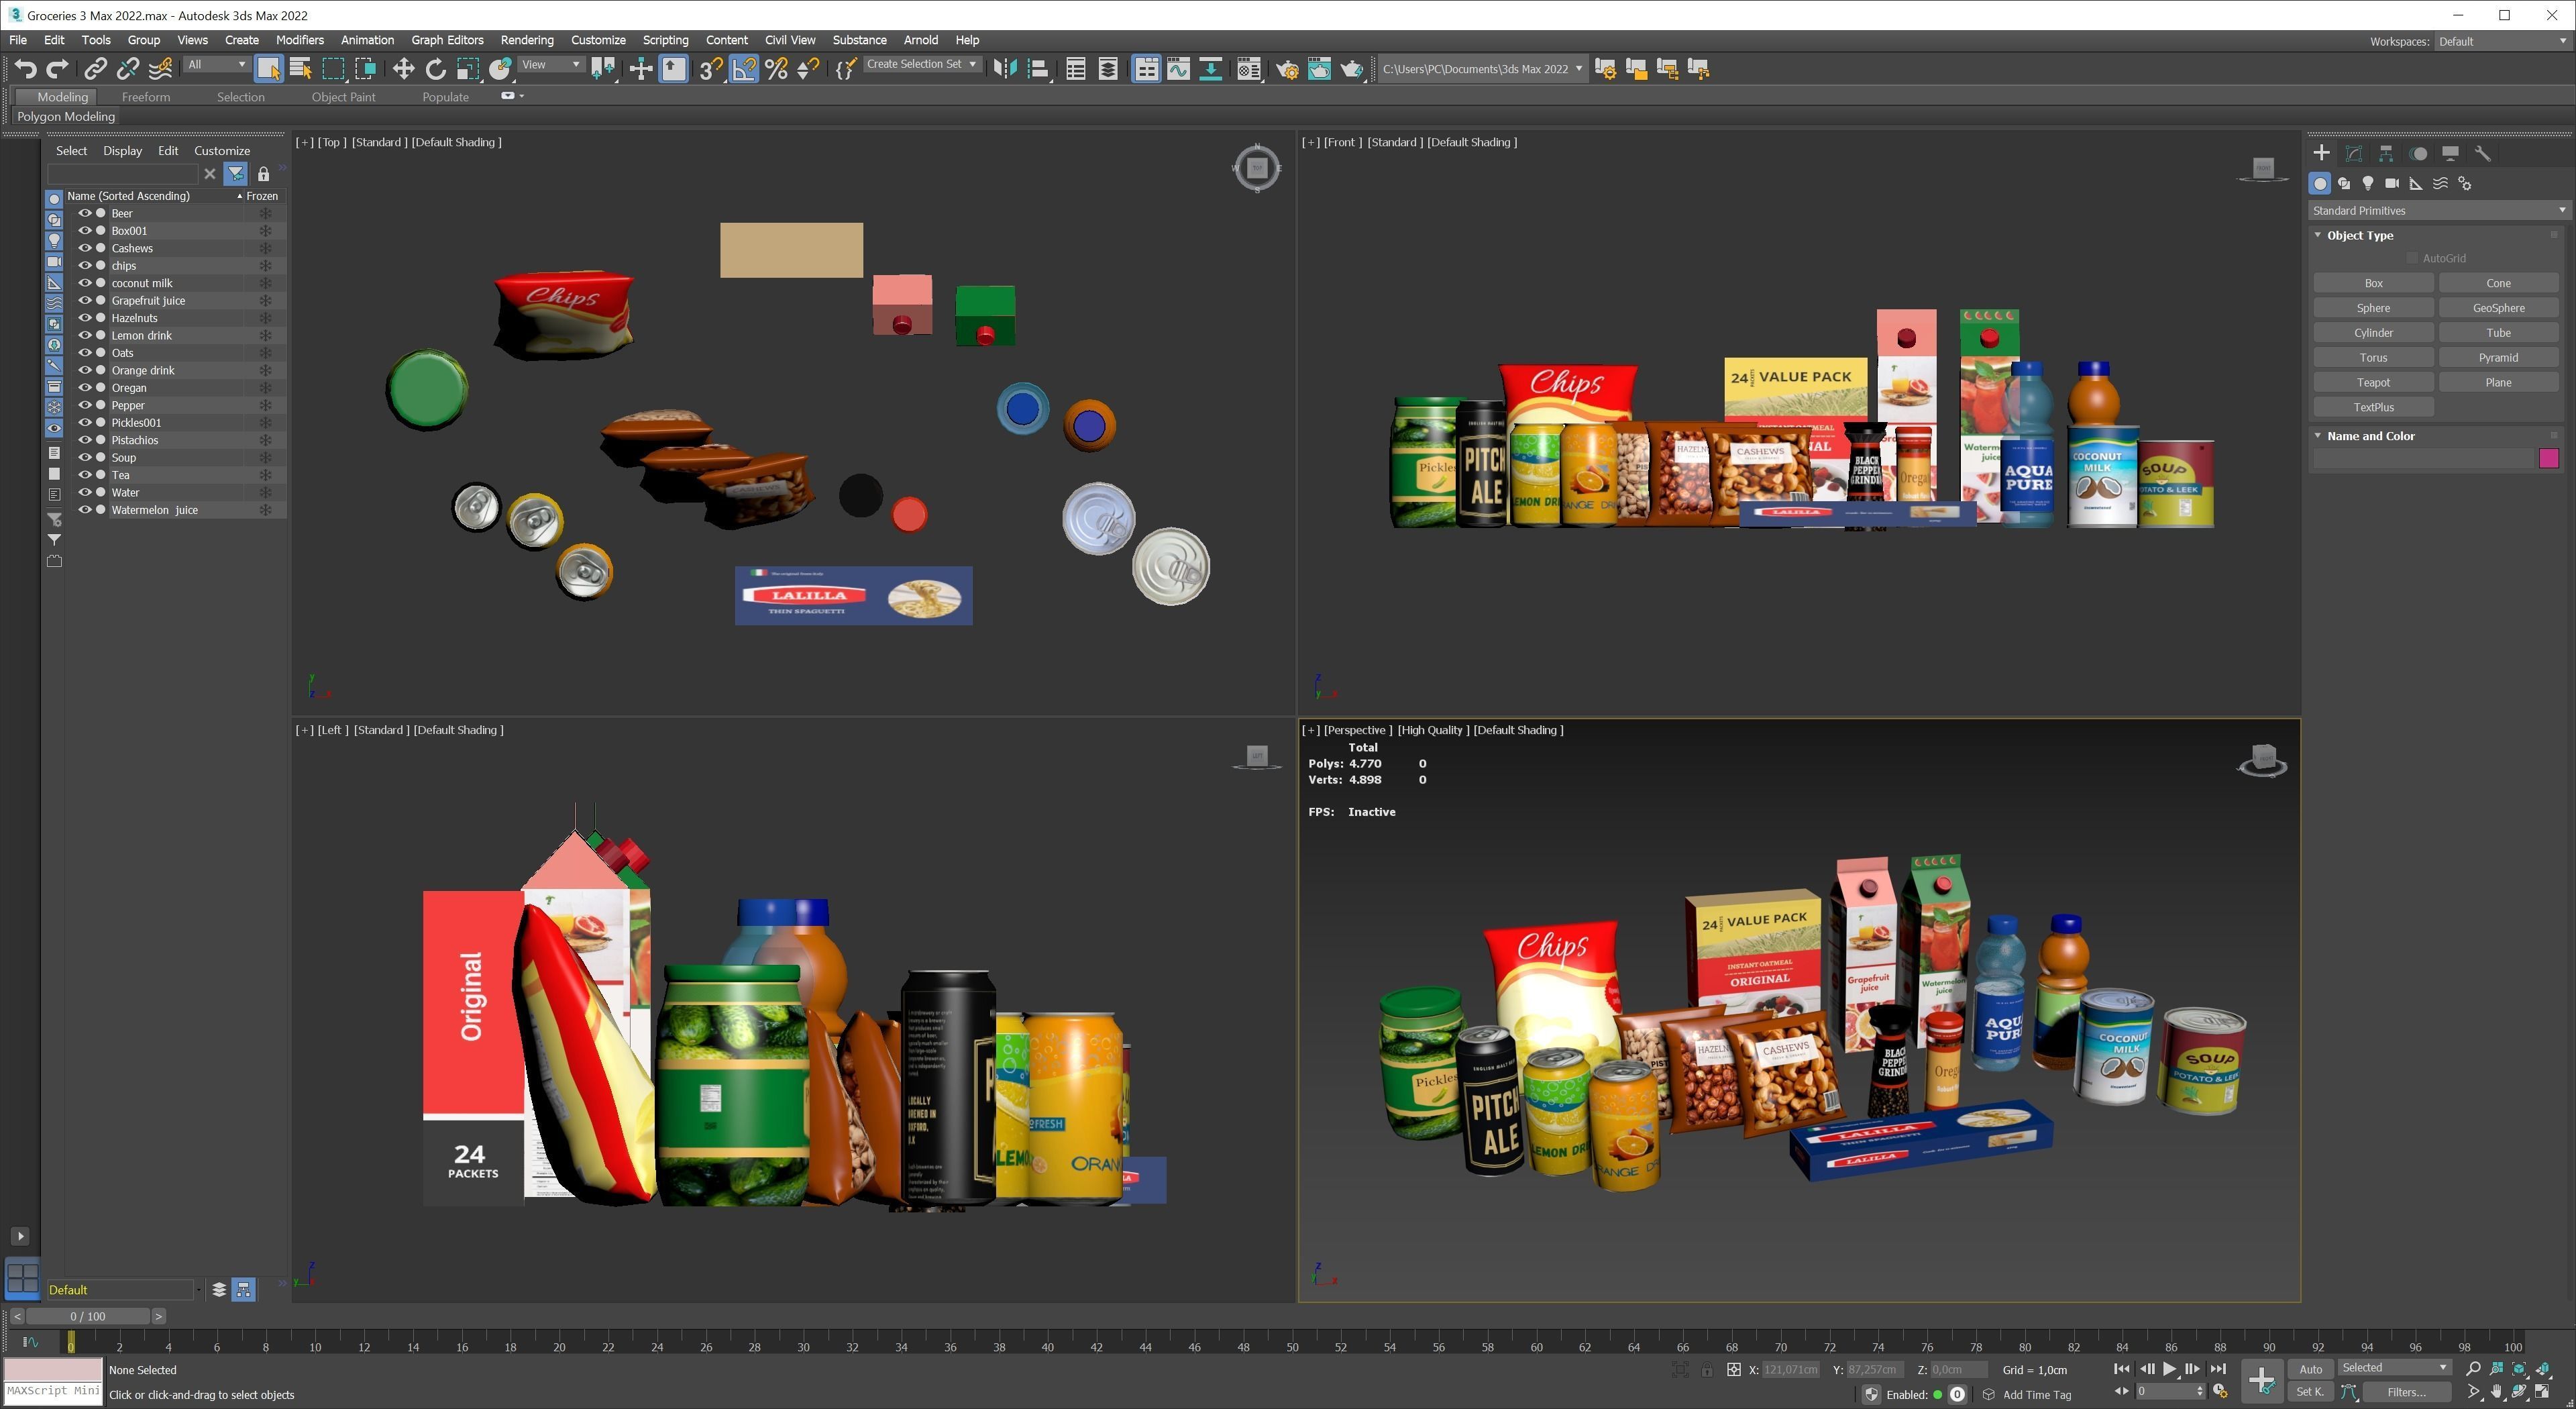
Task: Click the magenta object color swatch
Action: (x=2548, y=458)
